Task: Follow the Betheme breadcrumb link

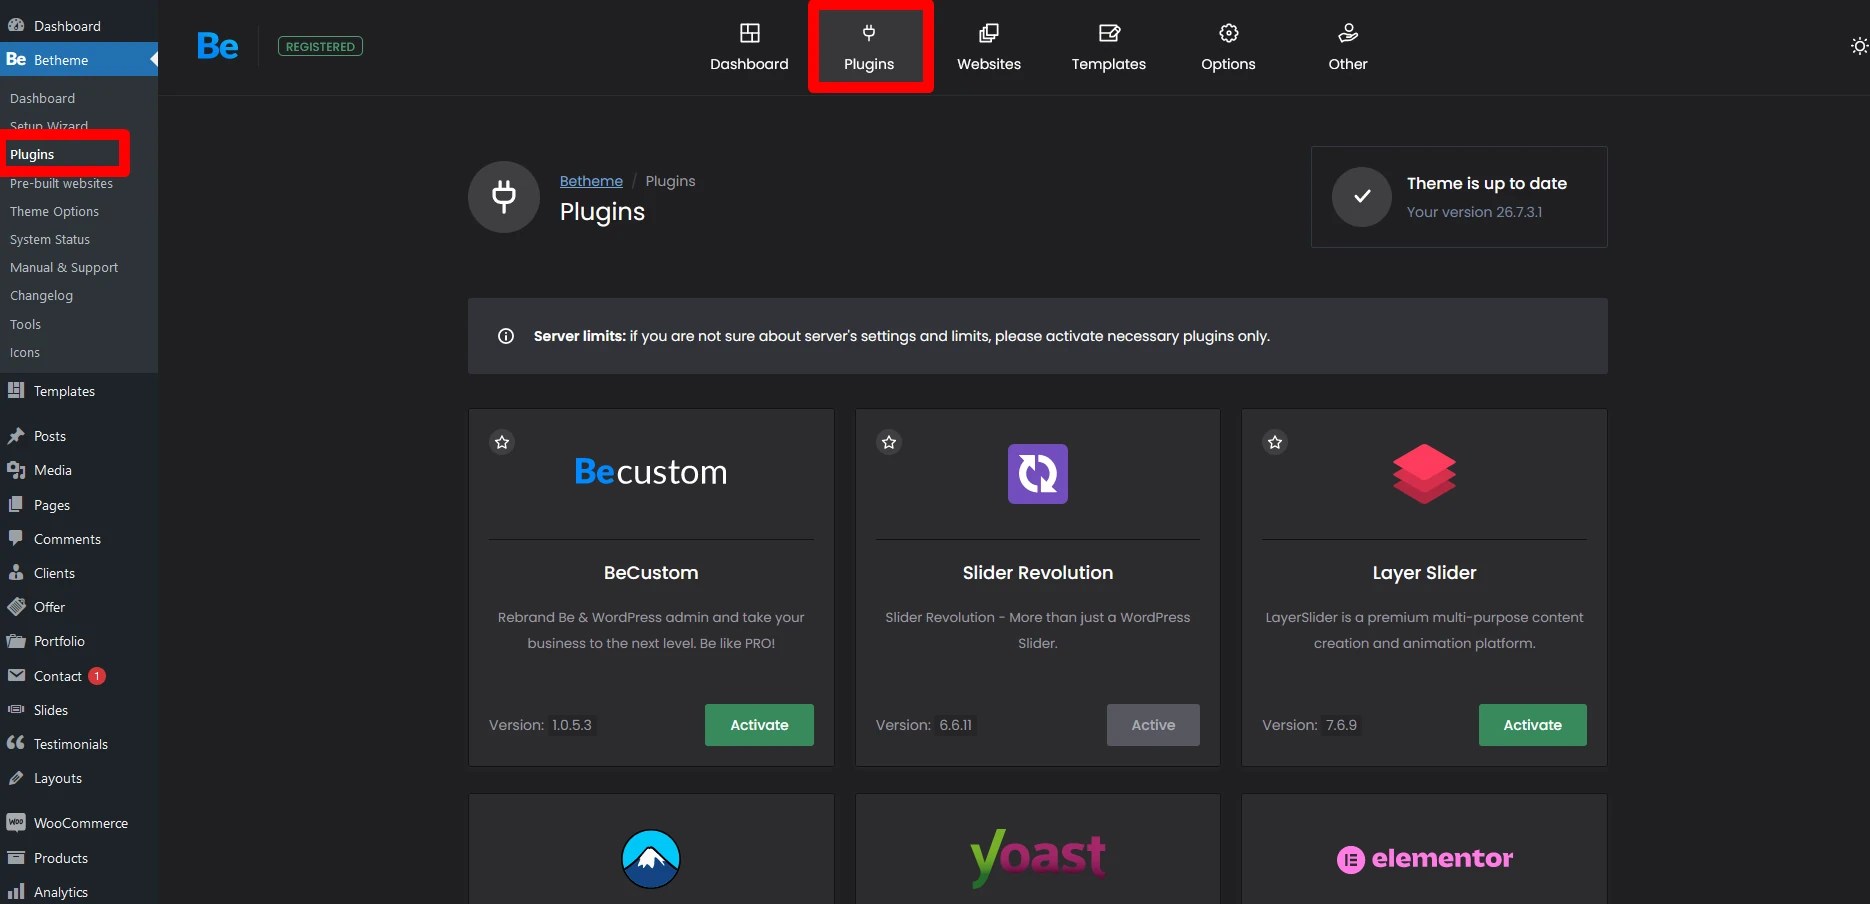Action: point(591,181)
